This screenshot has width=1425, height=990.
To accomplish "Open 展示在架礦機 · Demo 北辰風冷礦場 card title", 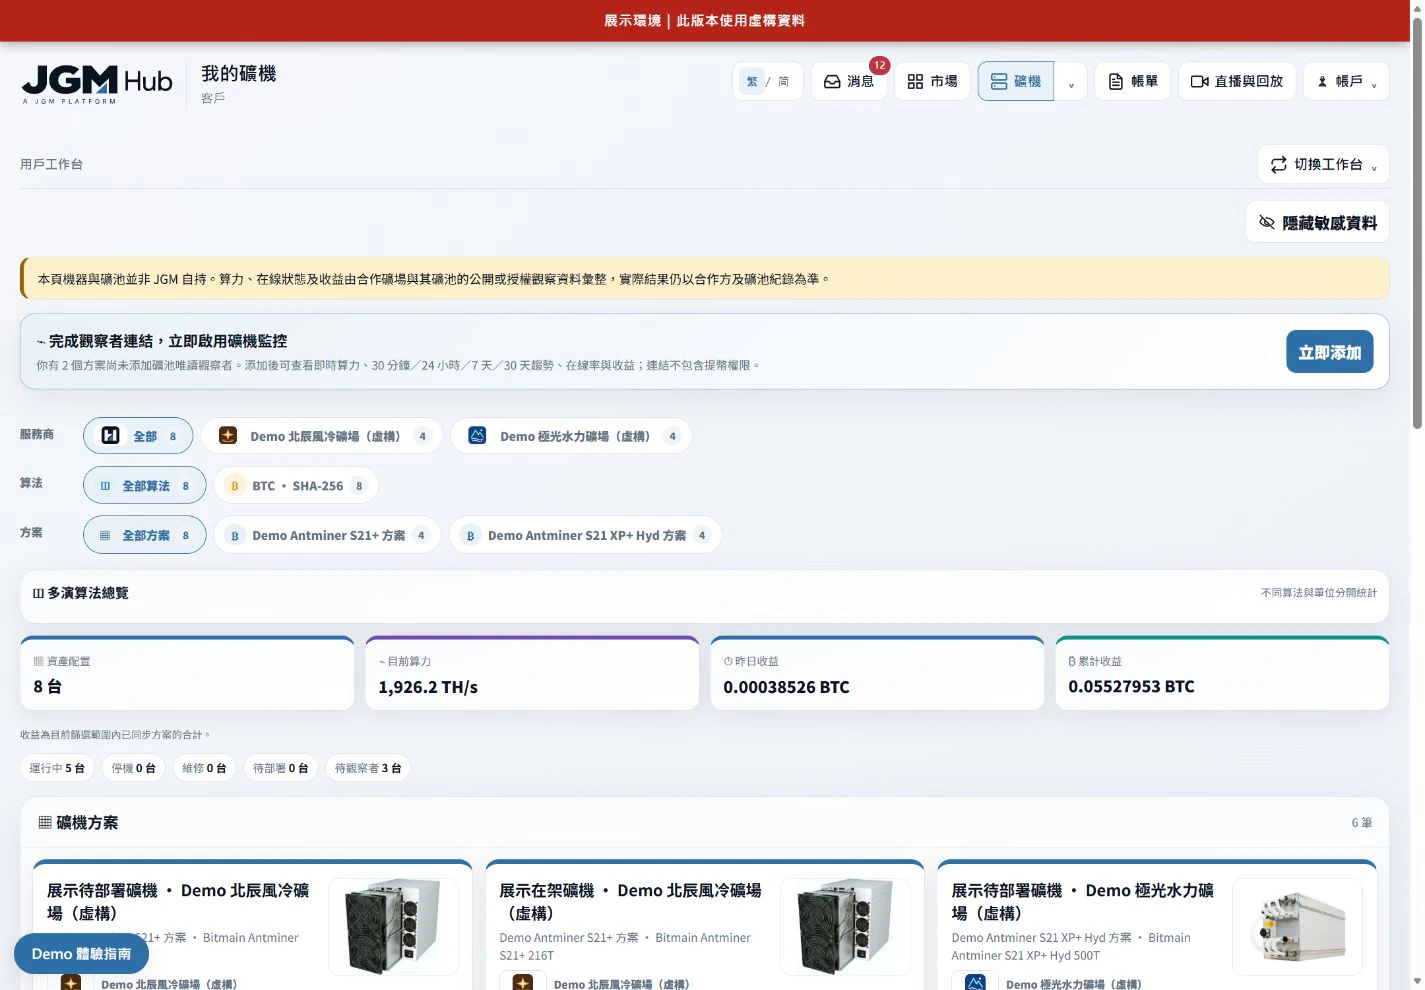I will pos(630,902).
